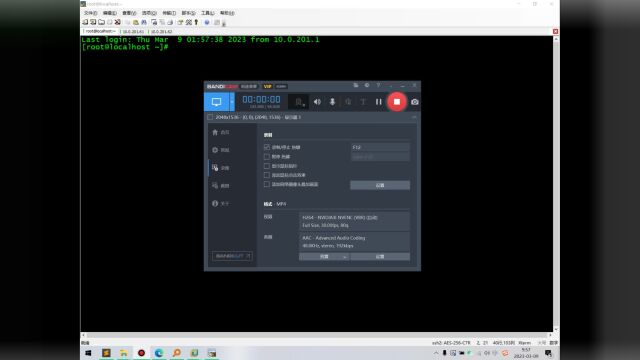Open the format presets dropdown
The image size is (640, 360).
tap(324, 256)
